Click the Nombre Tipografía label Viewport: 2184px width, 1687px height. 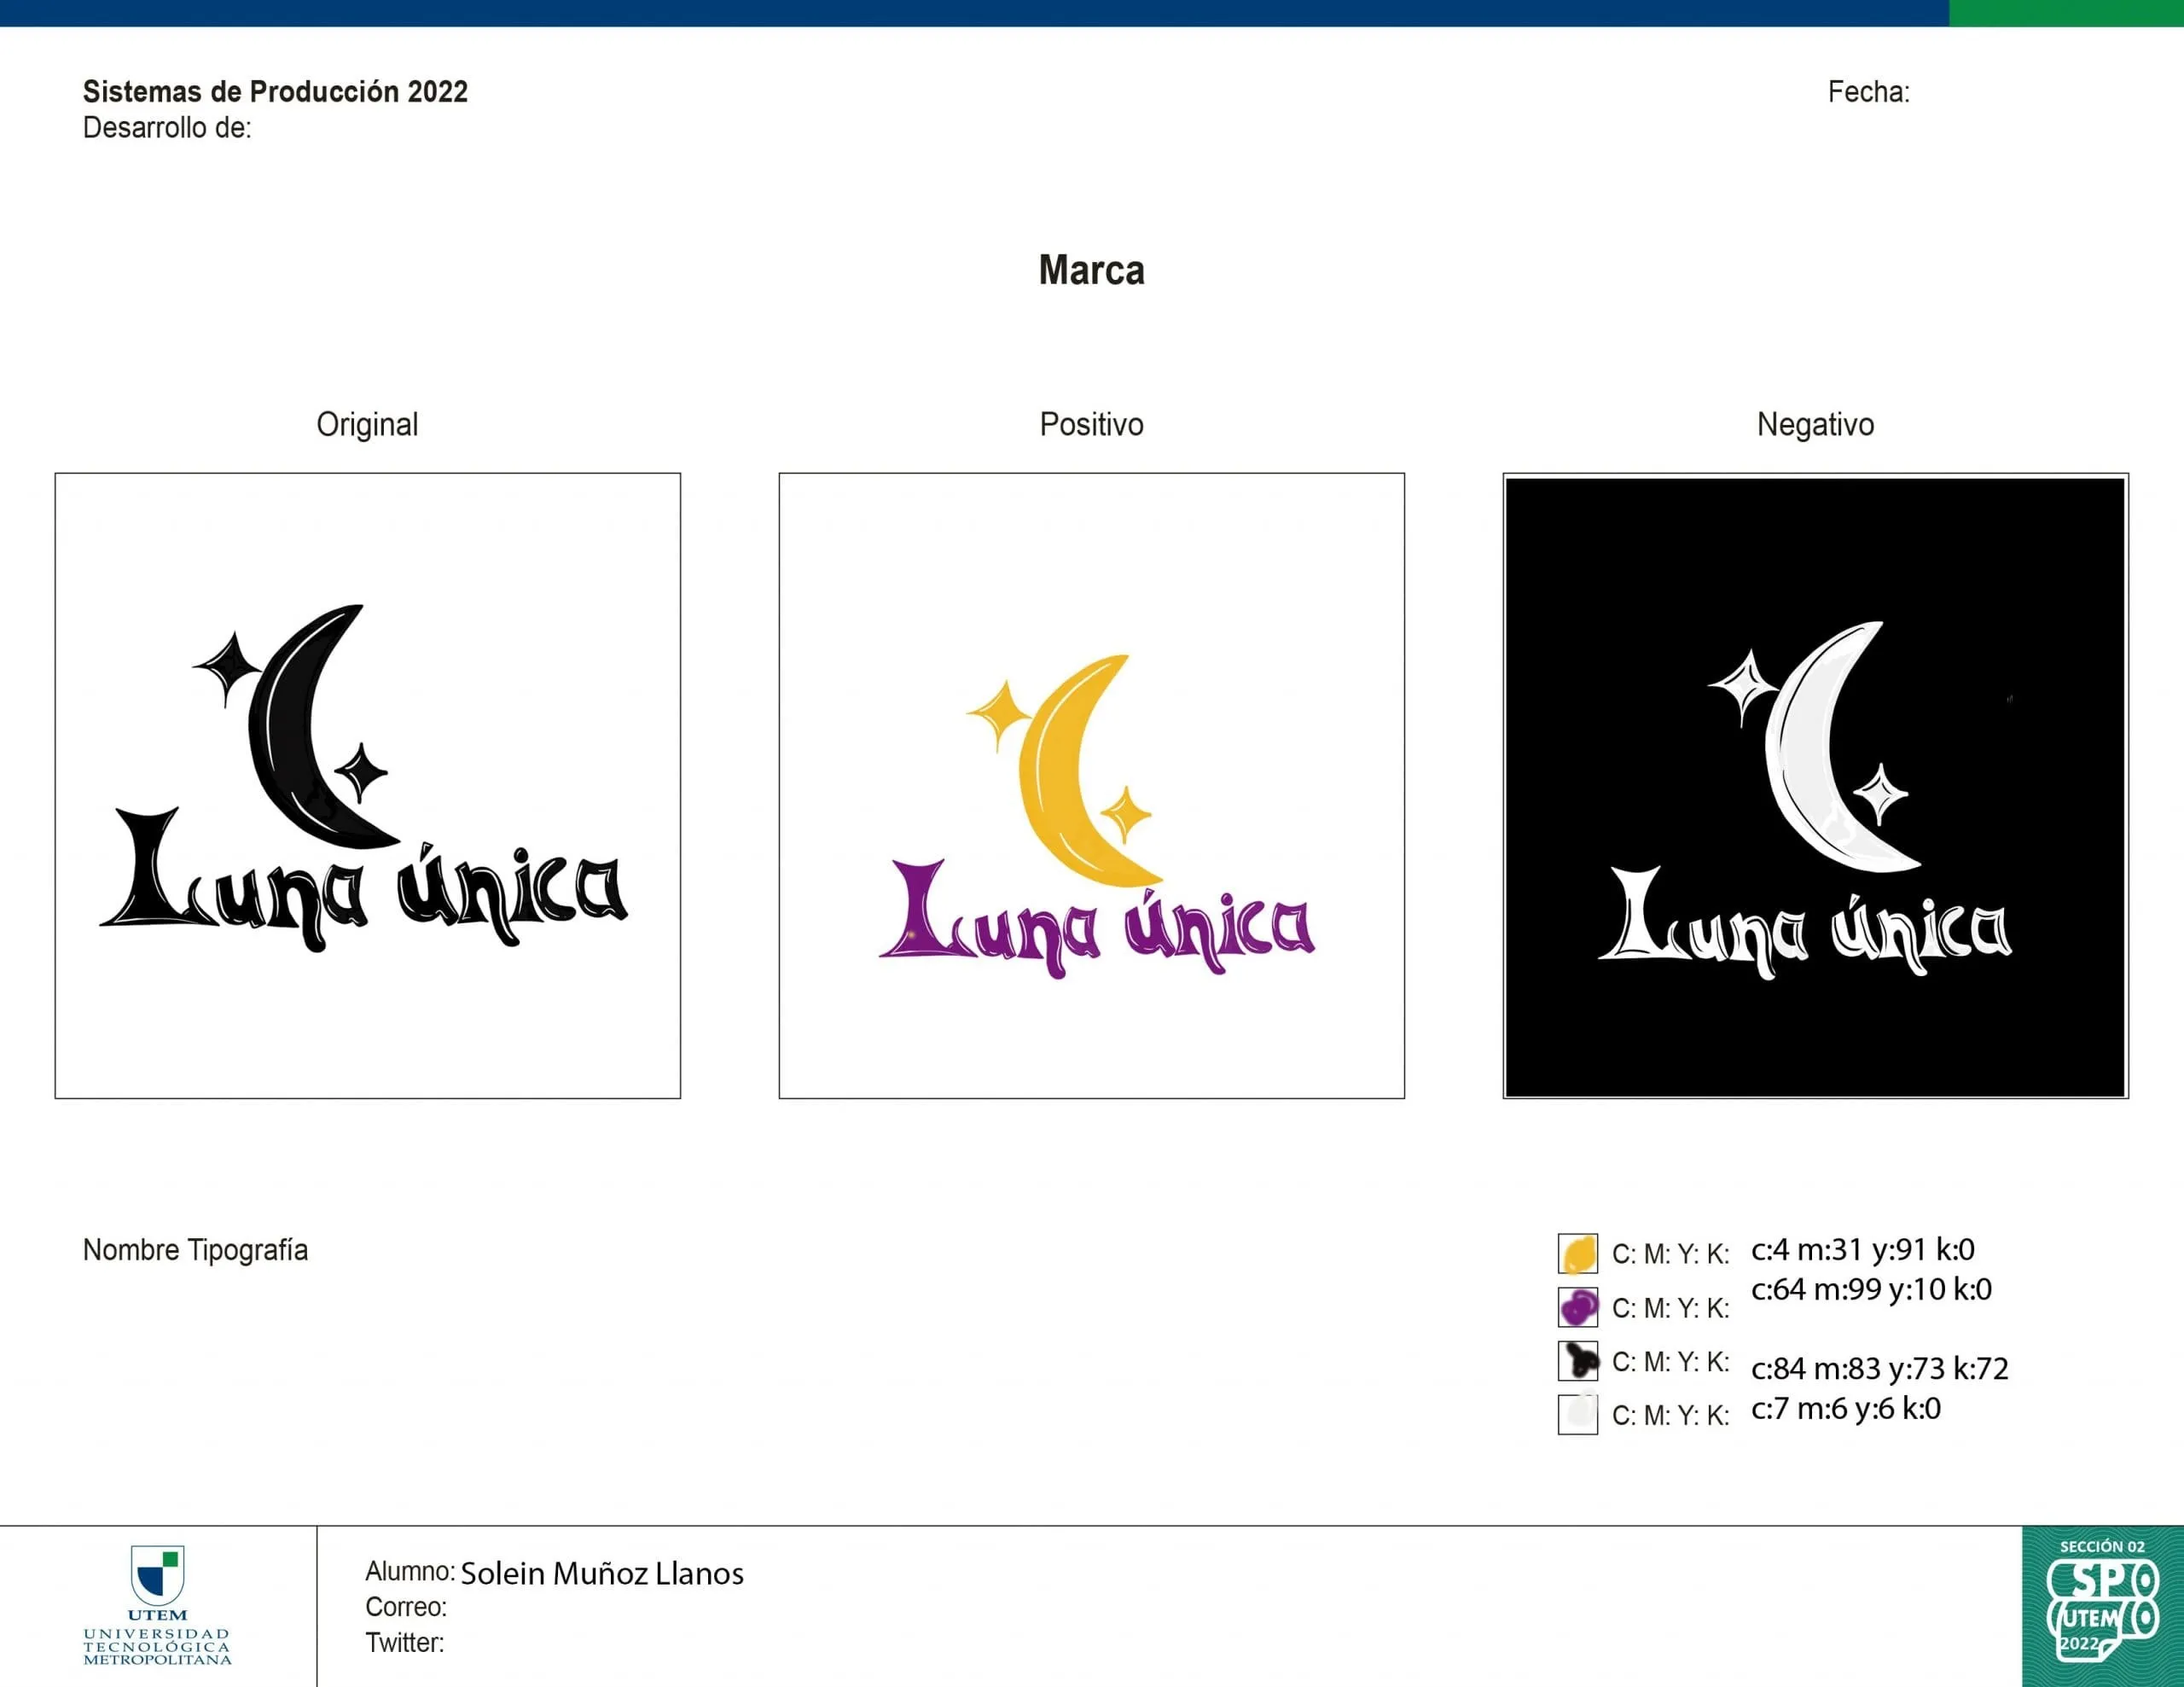[195, 1250]
